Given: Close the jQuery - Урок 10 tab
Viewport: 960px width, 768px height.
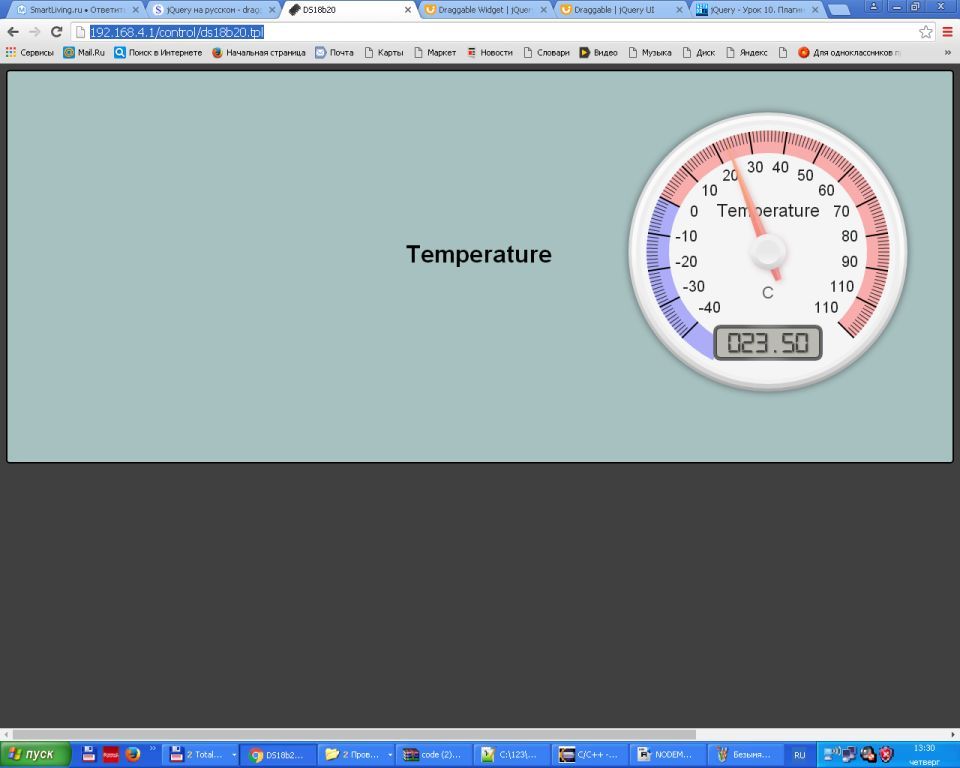Looking at the screenshot, I should coord(816,10).
